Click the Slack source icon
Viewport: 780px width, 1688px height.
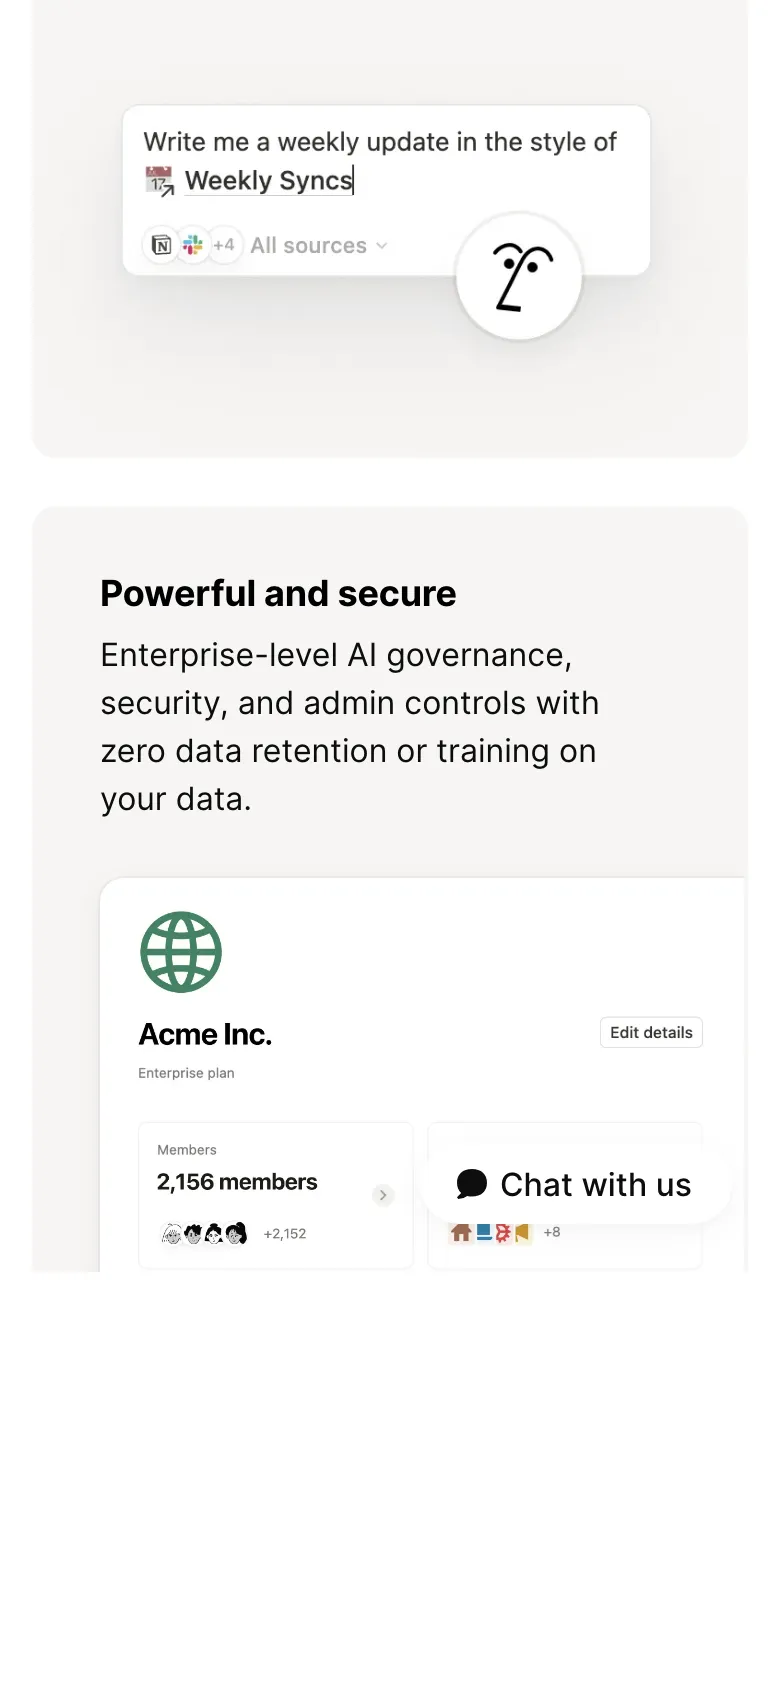[x=193, y=245]
